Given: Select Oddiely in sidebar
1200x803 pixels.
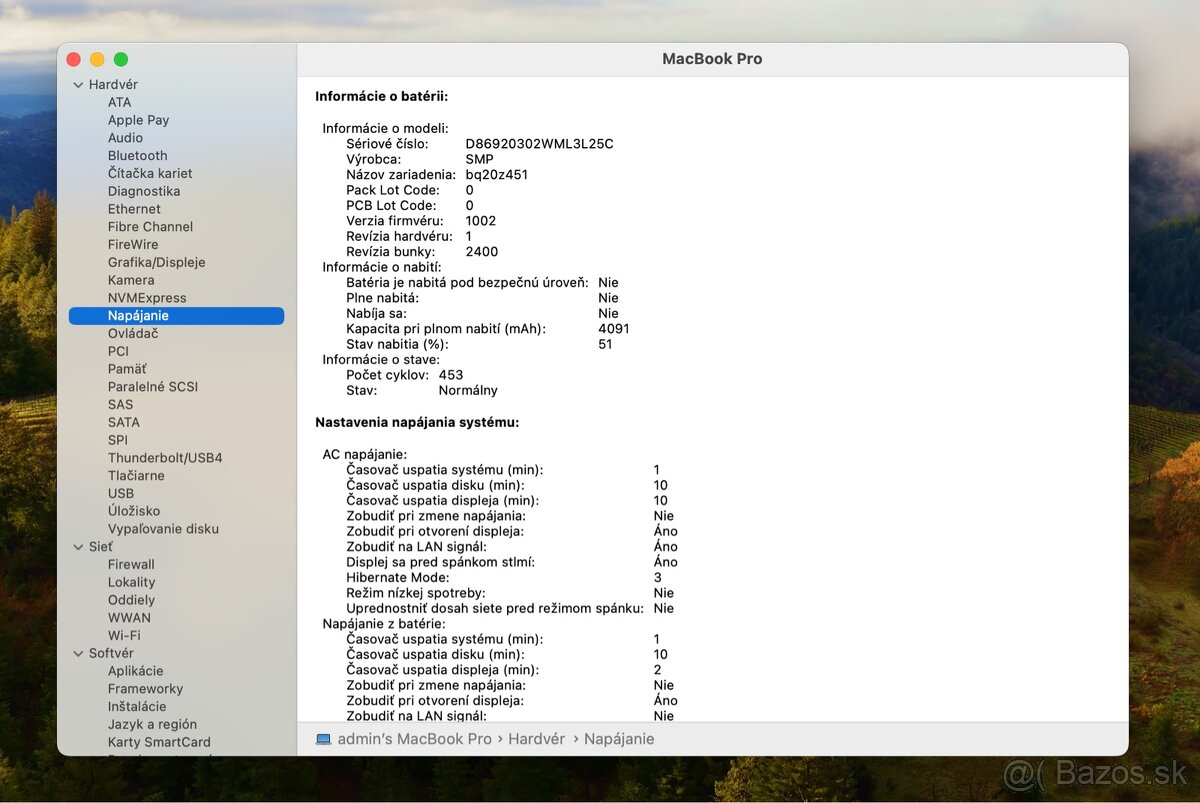Looking at the screenshot, I should point(131,600).
